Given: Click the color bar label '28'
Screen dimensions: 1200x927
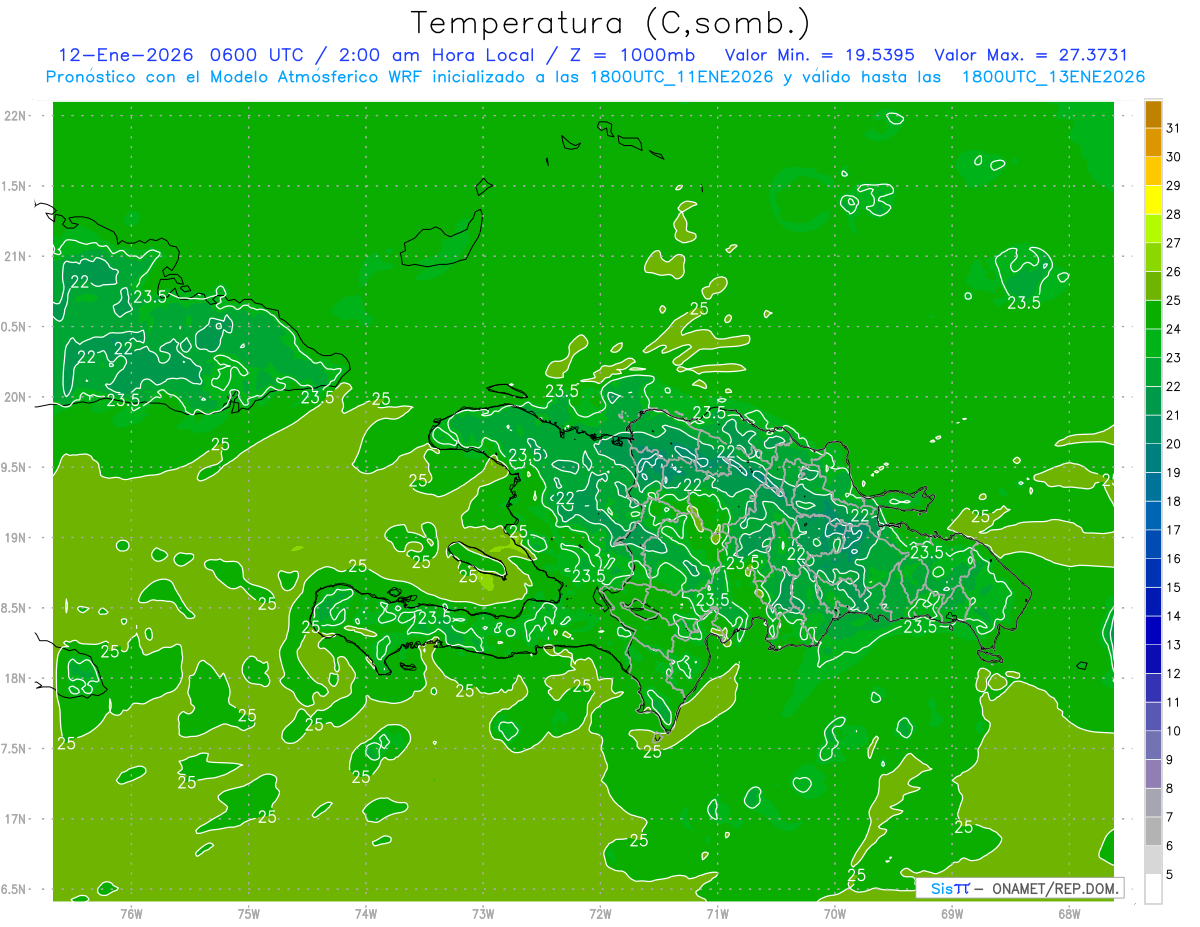Looking at the screenshot, I should coord(1173,214).
